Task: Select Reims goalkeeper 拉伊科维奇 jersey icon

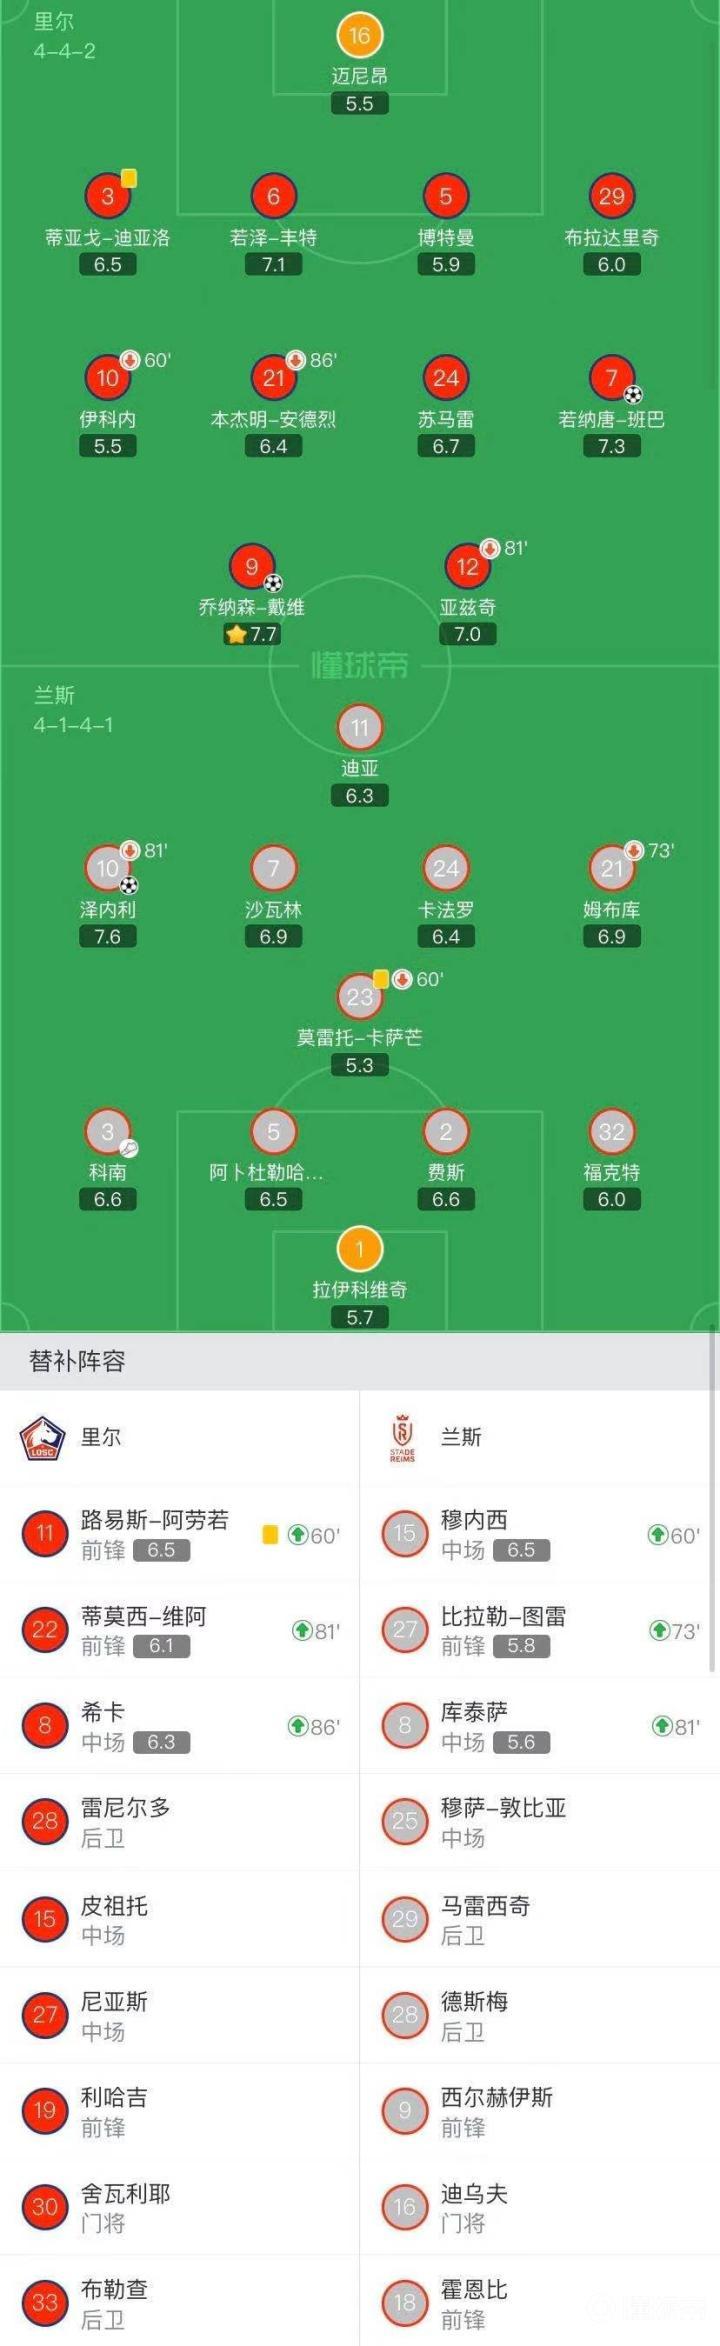Action: [359, 1249]
